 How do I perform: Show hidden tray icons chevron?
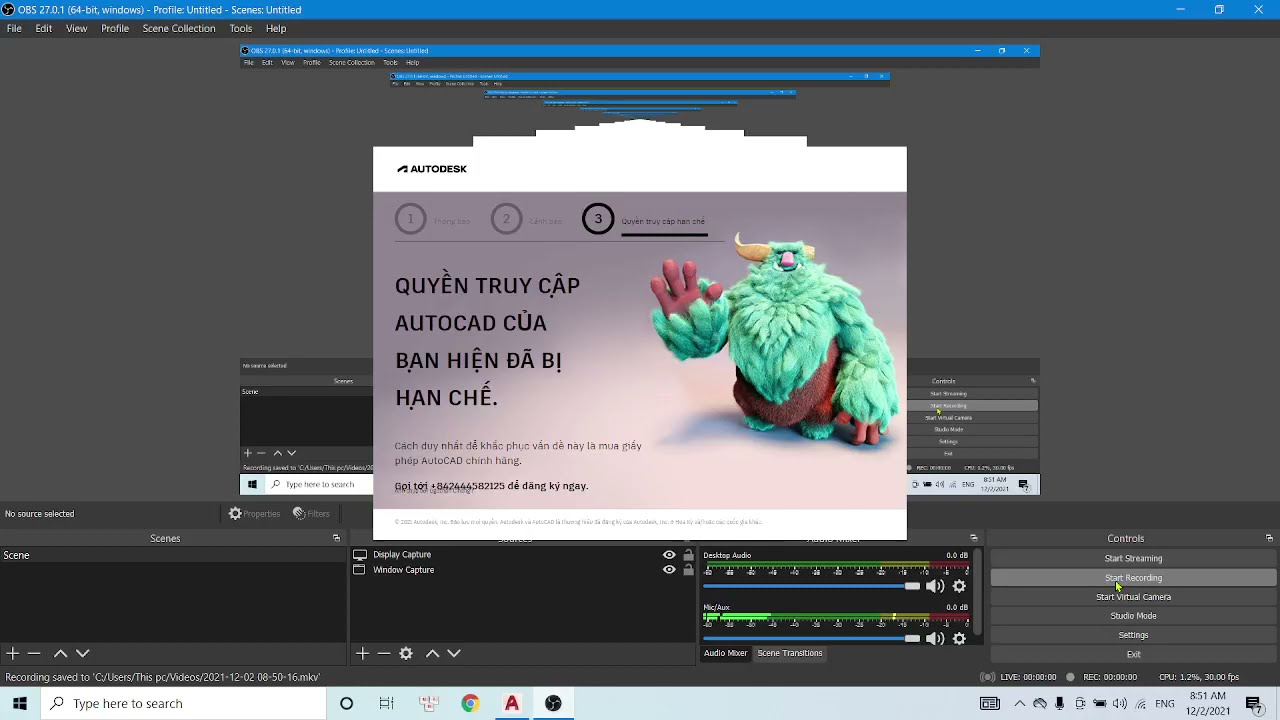[1020, 703]
